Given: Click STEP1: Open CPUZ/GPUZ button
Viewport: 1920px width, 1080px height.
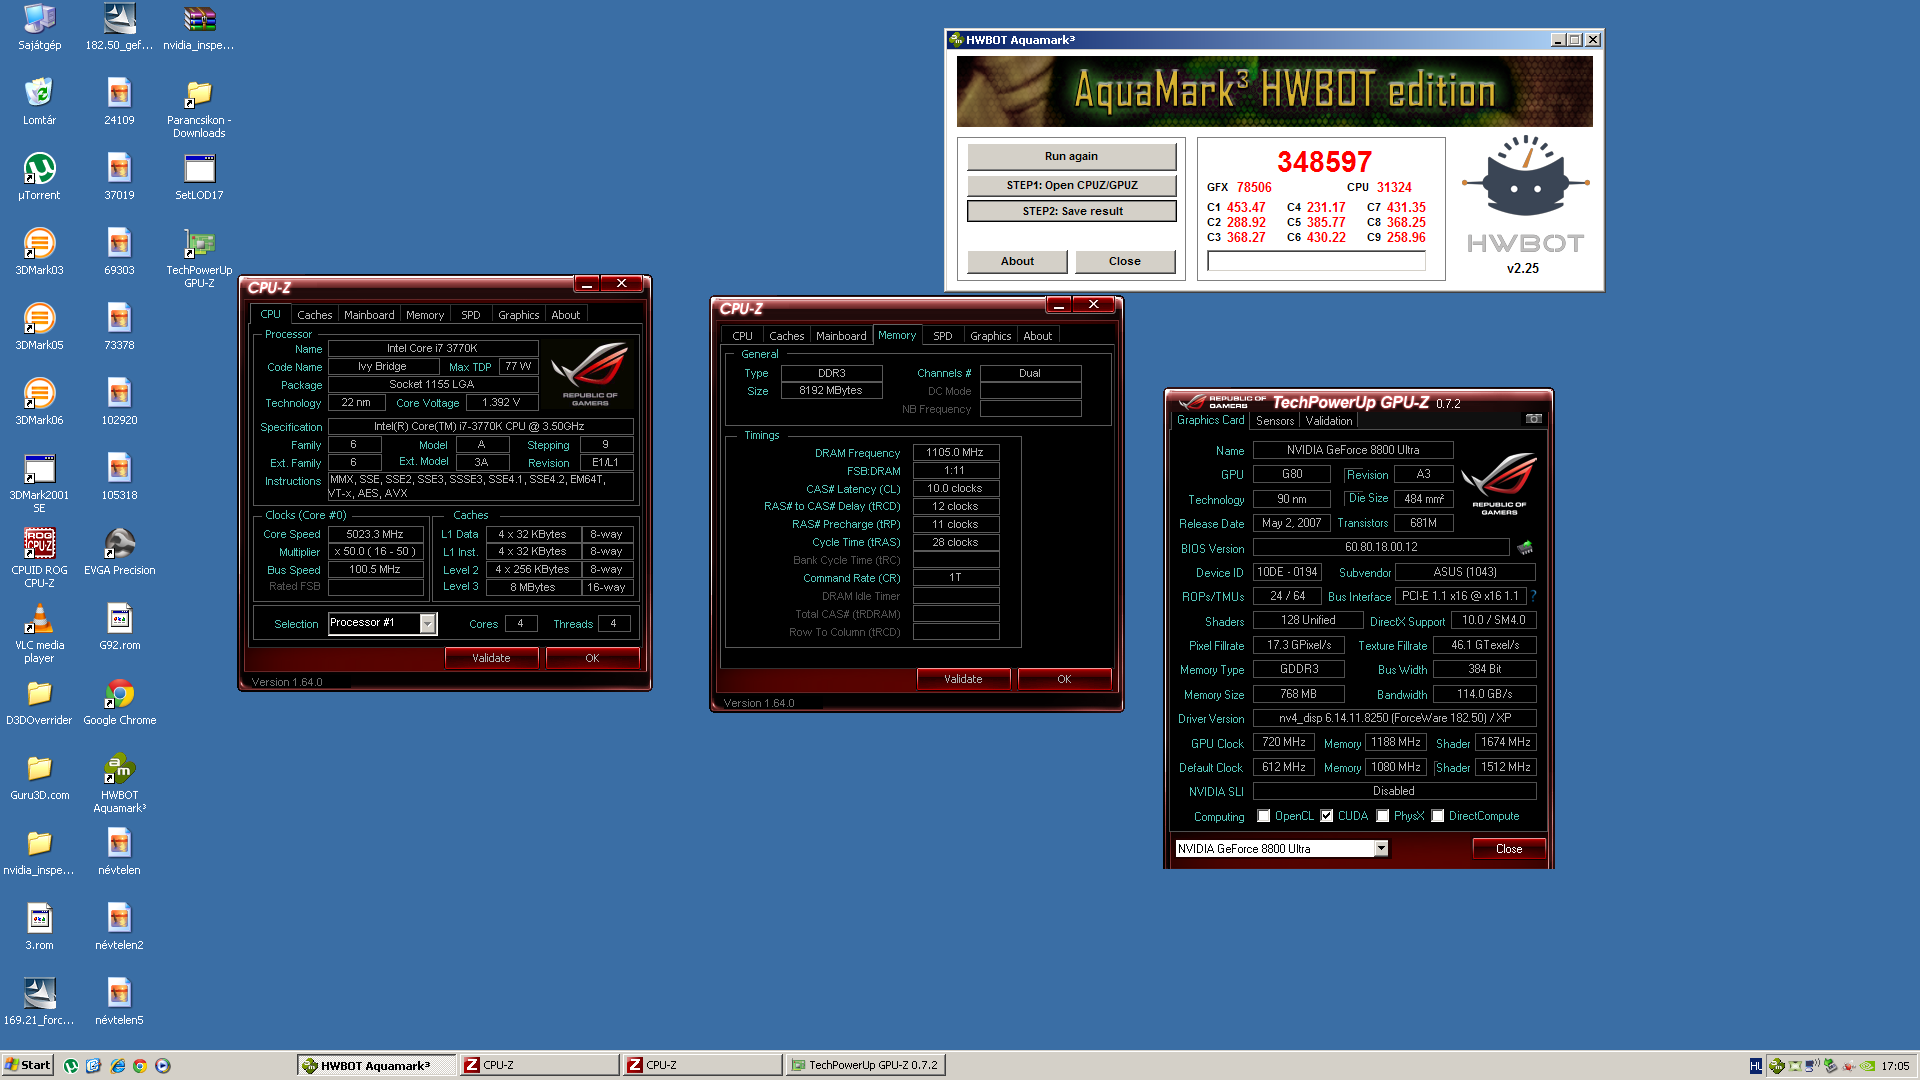Looking at the screenshot, I should pyautogui.click(x=1071, y=185).
